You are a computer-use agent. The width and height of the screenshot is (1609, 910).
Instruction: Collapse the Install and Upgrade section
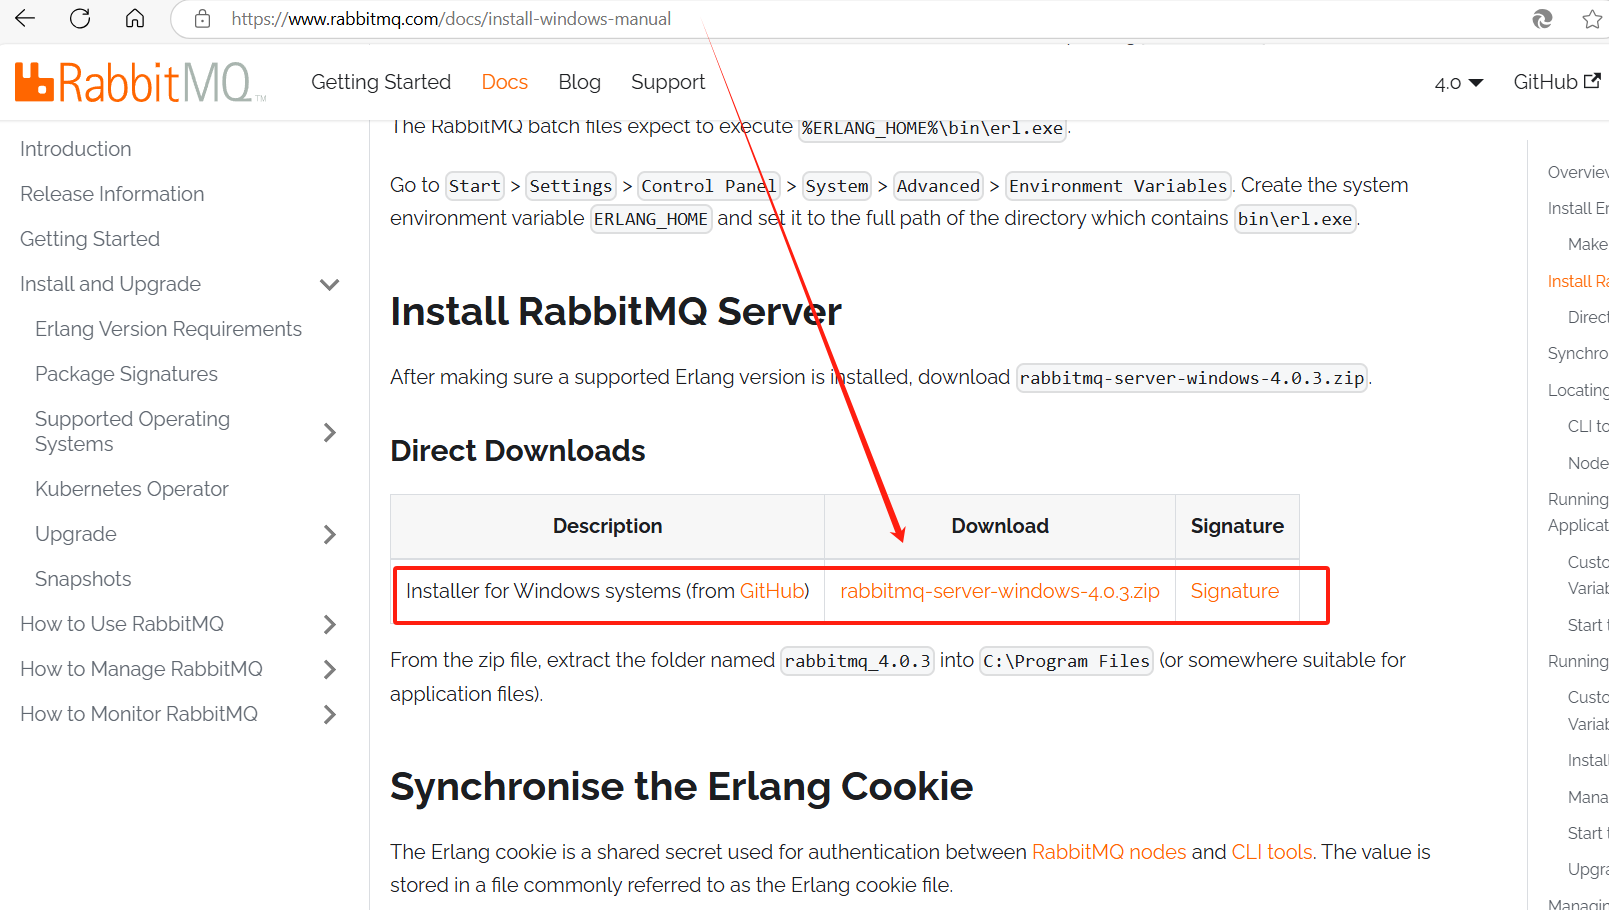330,284
